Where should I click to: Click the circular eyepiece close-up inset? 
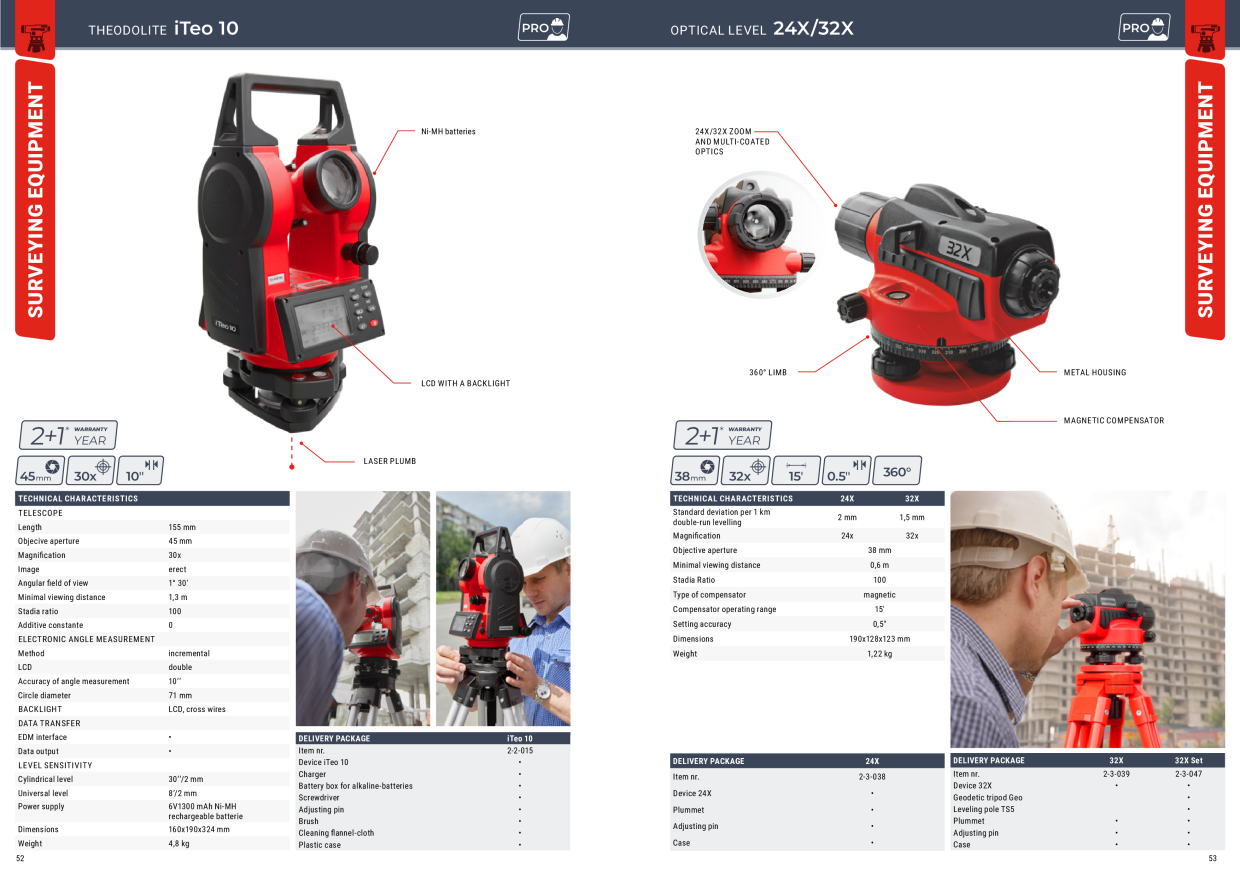click(x=760, y=234)
